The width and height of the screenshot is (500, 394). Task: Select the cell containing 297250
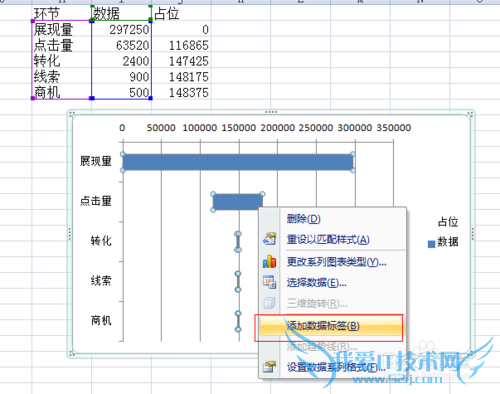[121, 29]
